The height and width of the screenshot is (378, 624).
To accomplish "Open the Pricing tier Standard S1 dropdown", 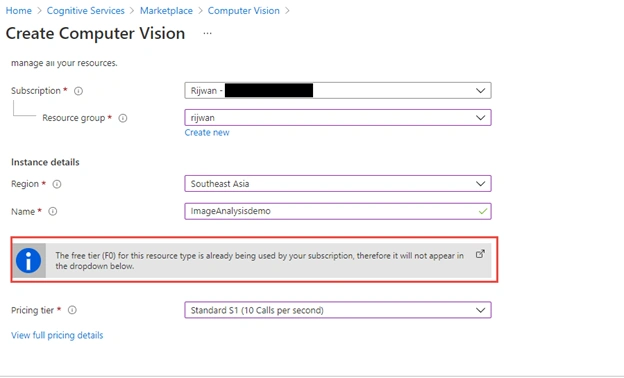I will [x=338, y=310].
